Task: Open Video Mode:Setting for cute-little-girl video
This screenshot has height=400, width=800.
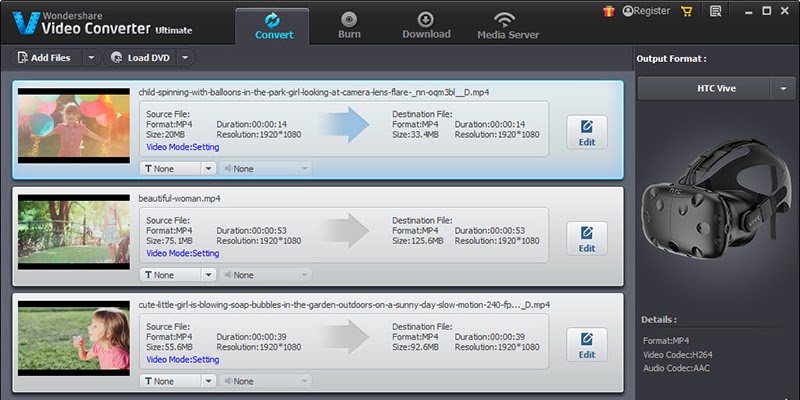Action: point(183,359)
